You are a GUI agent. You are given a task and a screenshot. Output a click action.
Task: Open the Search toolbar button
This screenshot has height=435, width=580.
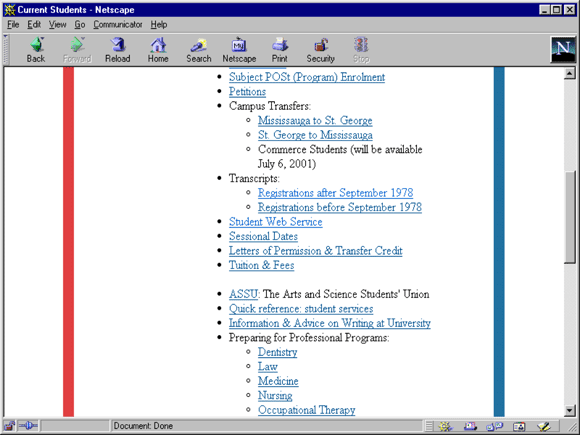pos(199,50)
